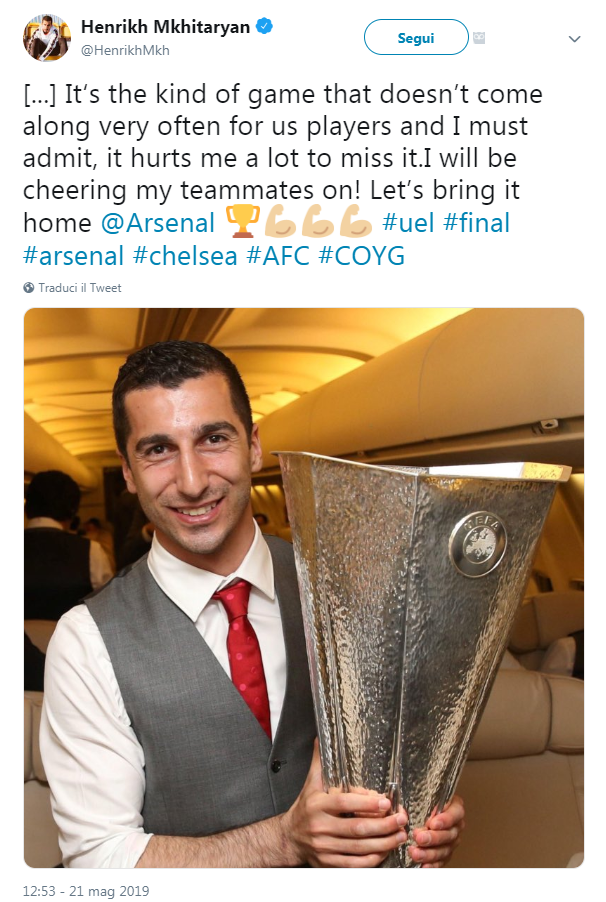The image size is (606, 902).
Task: Follow the account with Segui button
Action: (416, 37)
